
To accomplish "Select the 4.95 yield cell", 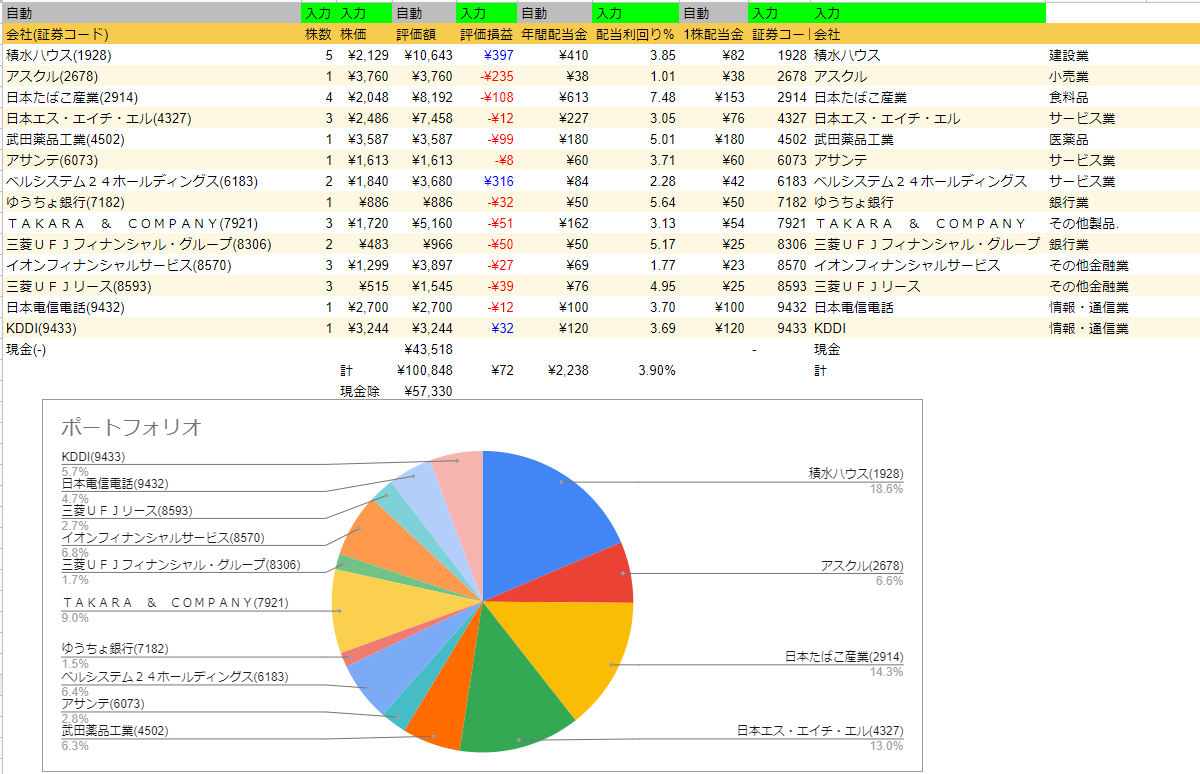I will (x=635, y=286).
